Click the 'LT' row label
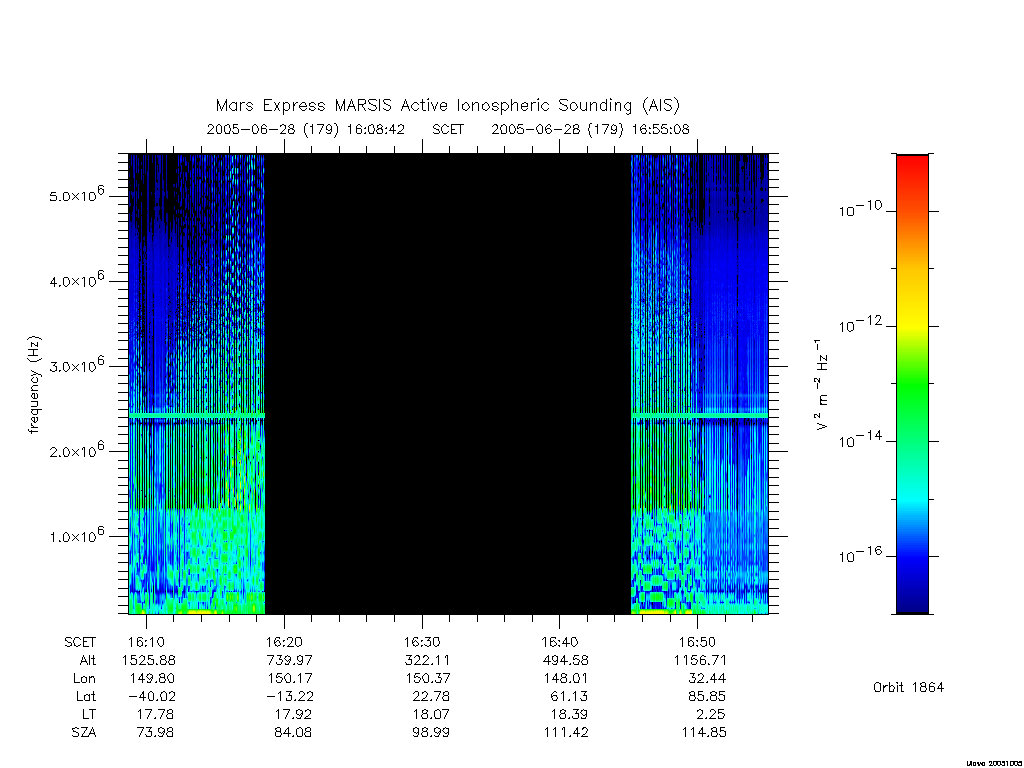 click(x=89, y=714)
